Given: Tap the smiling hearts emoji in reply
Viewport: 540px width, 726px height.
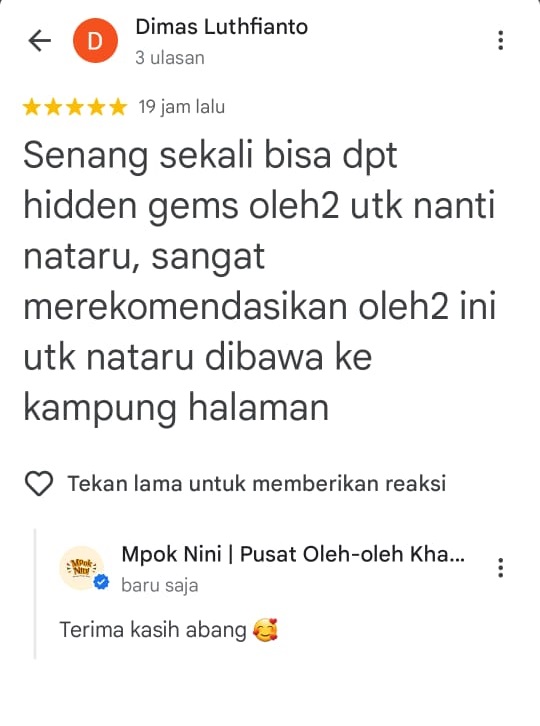Looking at the screenshot, I should click(265, 630).
